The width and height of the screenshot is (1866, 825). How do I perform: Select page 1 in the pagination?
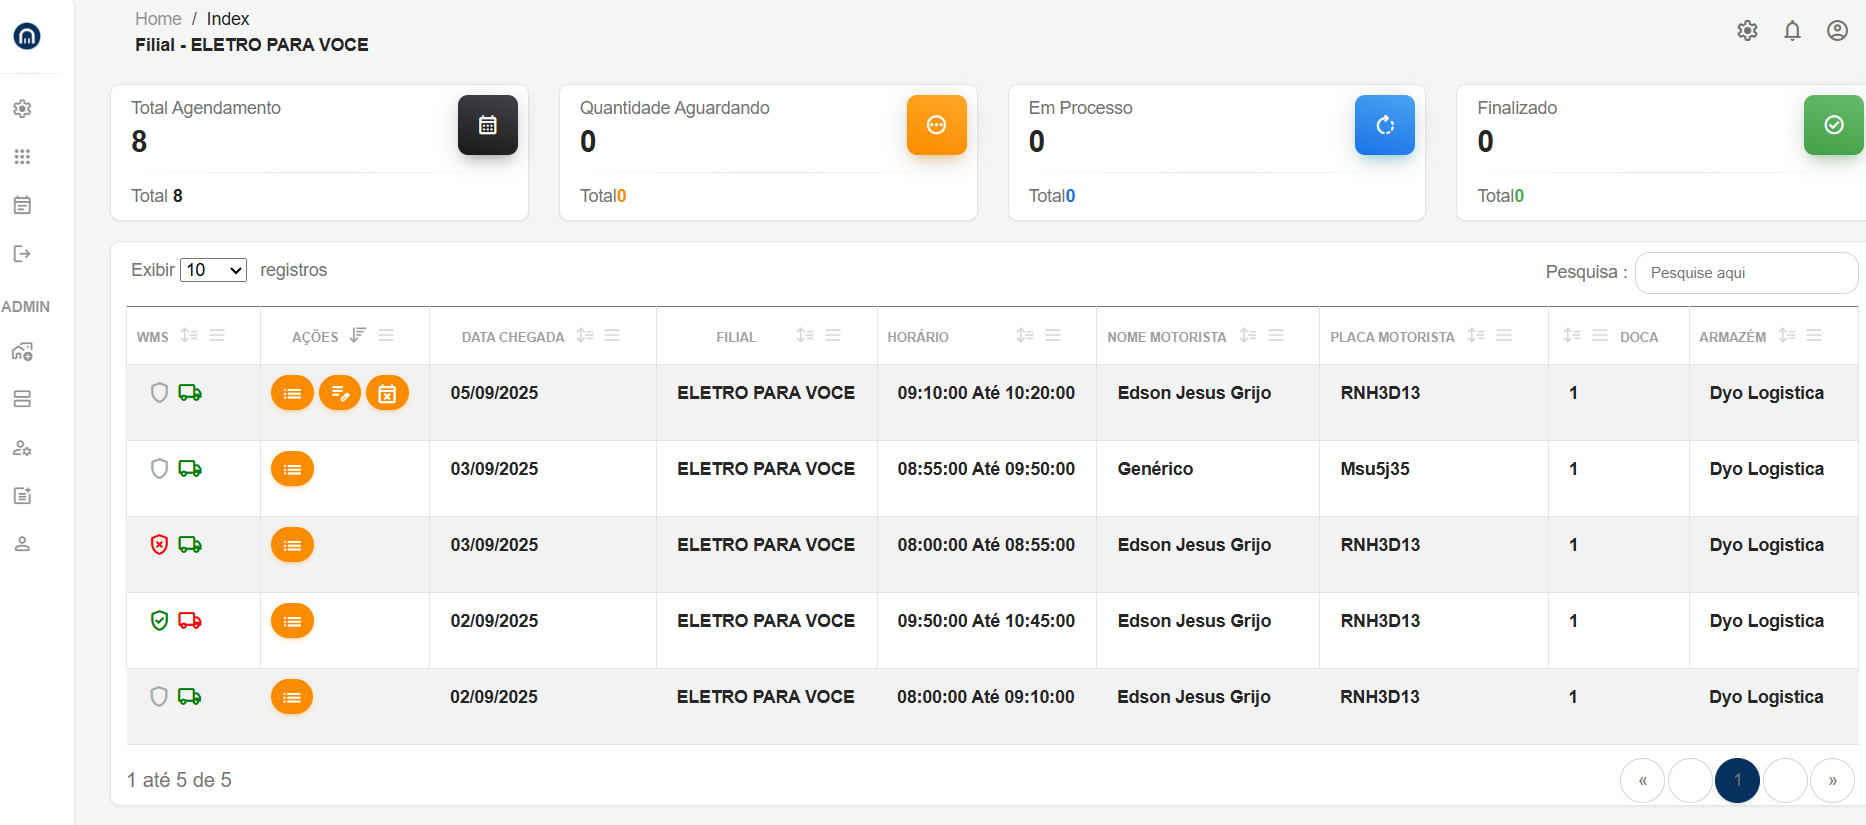(1737, 781)
